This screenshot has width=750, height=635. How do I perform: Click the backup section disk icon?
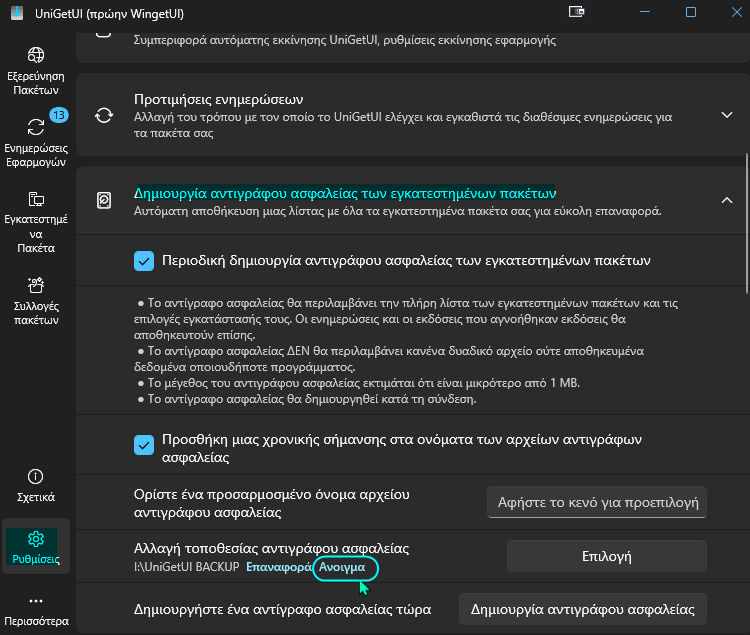(x=104, y=200)
